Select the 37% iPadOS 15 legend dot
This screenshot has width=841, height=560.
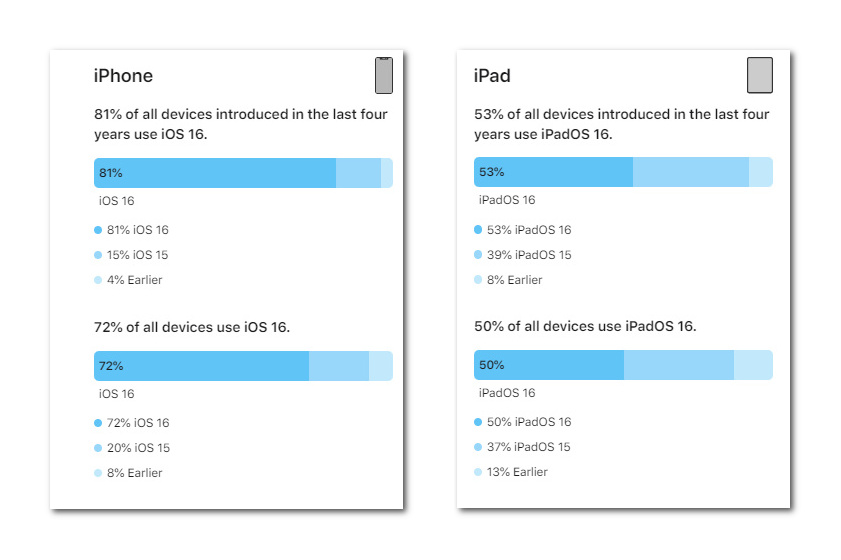tap(478, 447)
